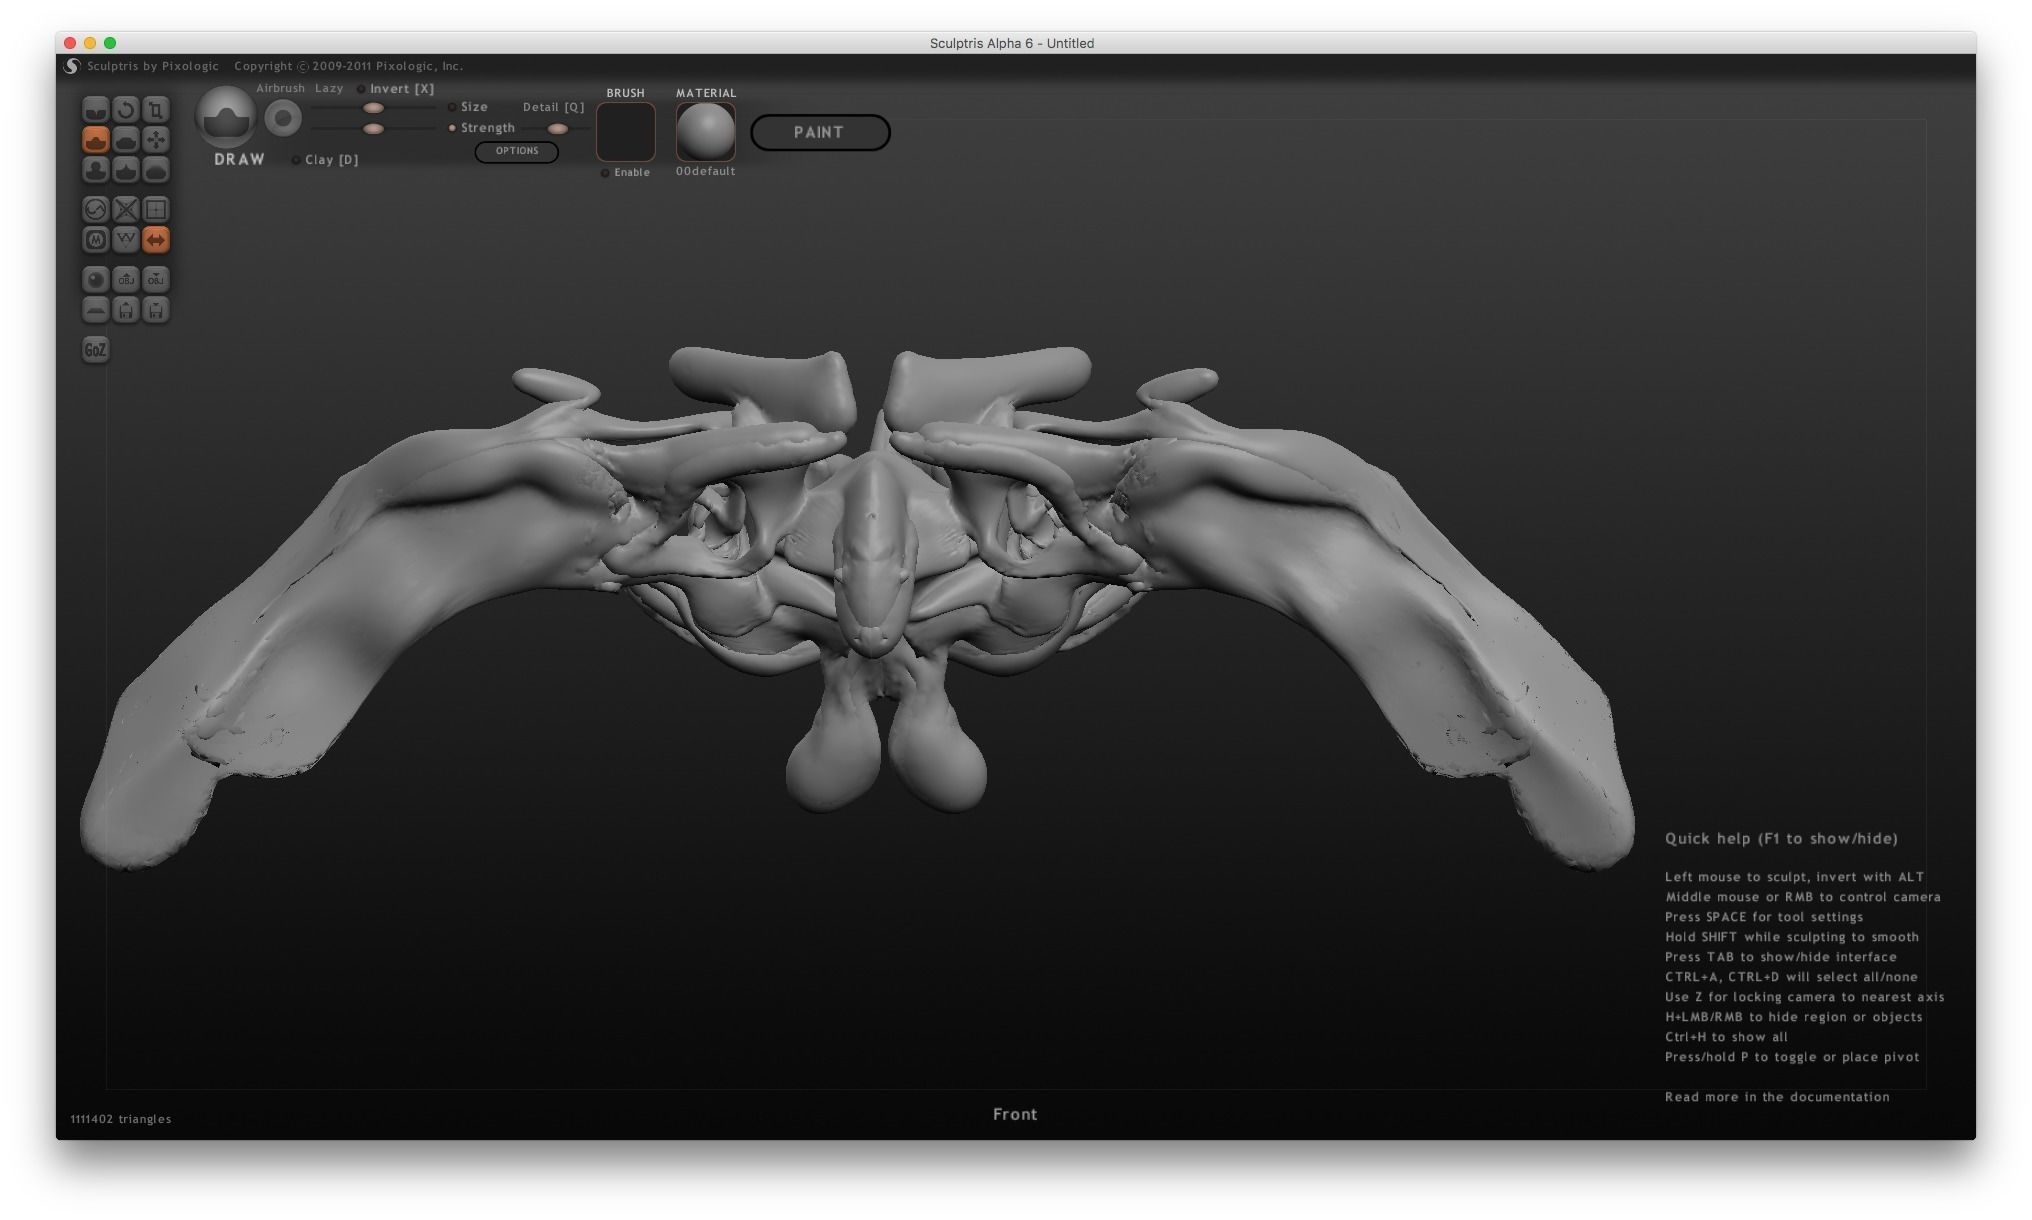Click the round airbrush ring icon

283,119
